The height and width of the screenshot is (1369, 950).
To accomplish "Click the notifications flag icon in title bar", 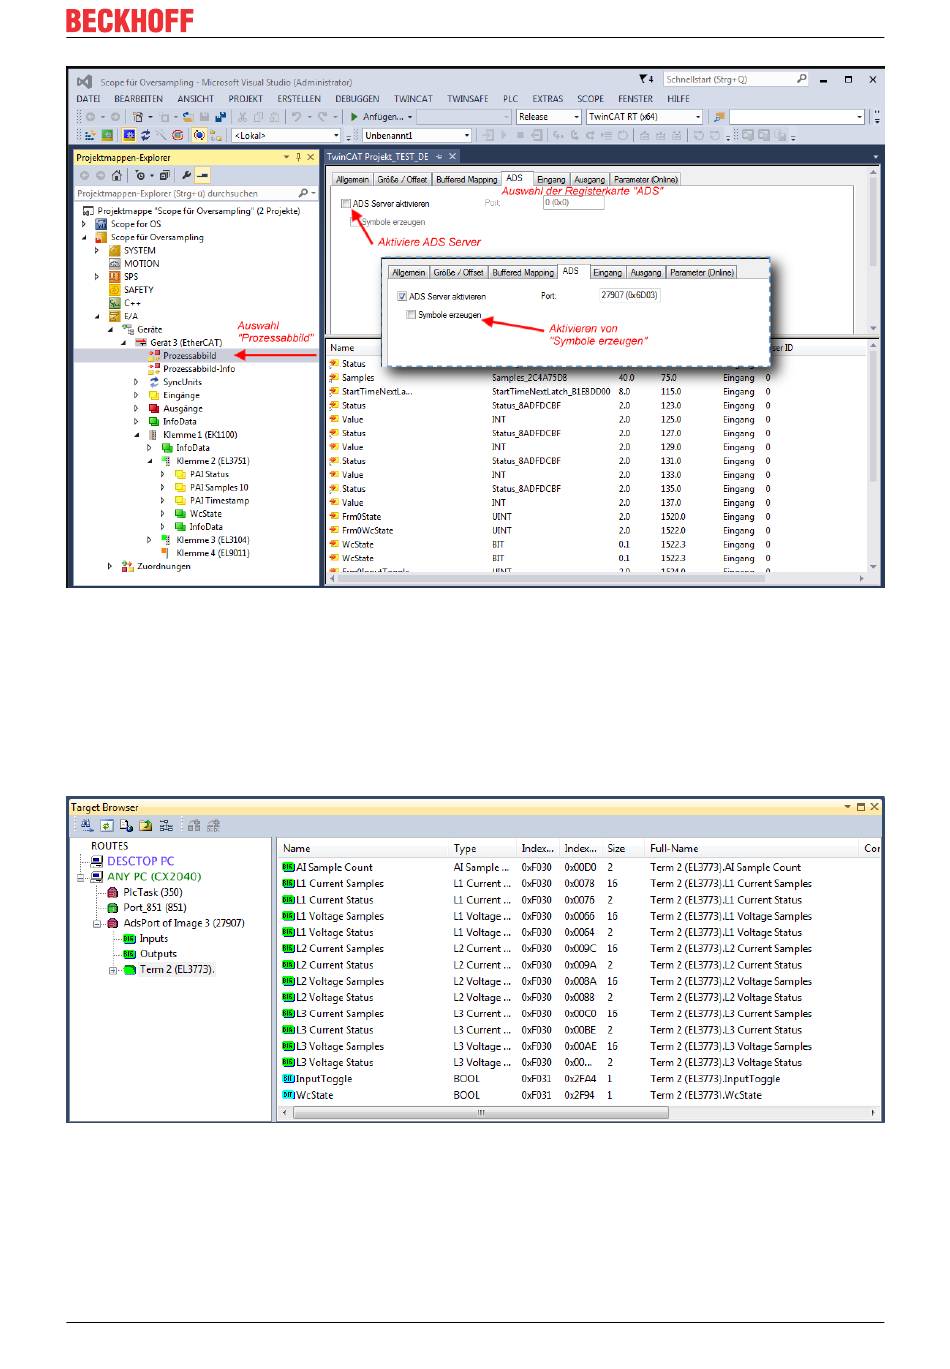I will pyautogui.click(x=645, y=79).
